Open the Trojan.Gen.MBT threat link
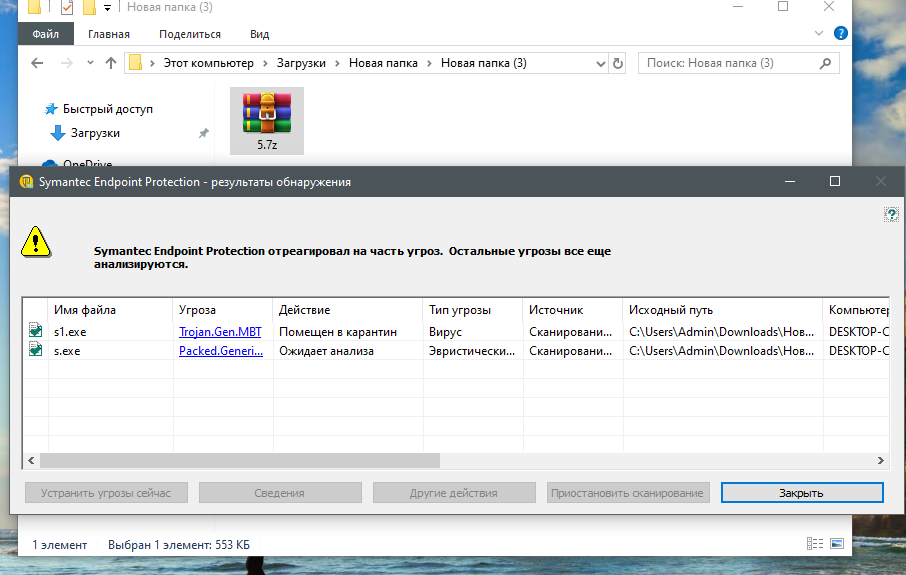906x575 pixels. [x=220, y=332]
